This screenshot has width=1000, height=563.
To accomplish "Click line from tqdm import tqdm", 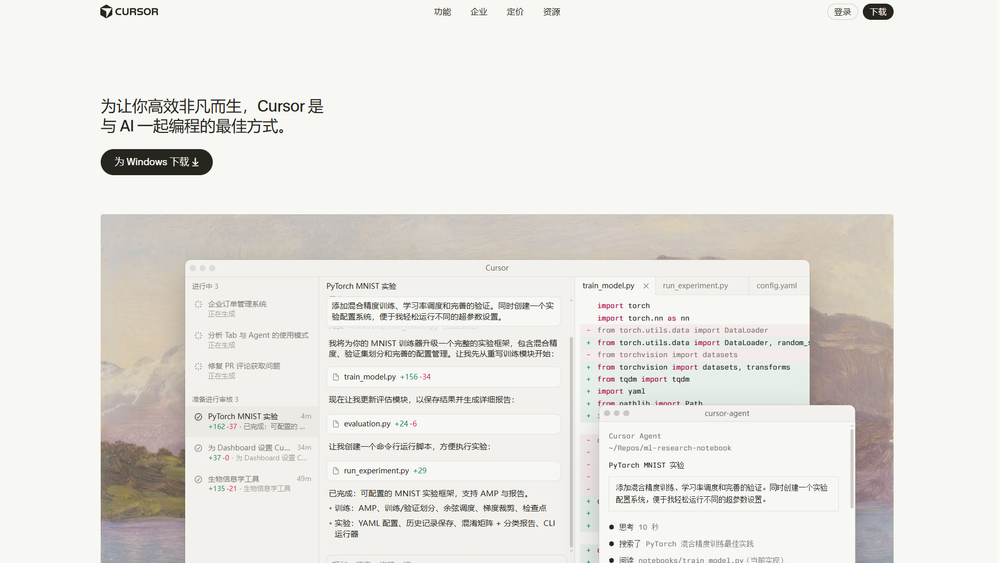I will coord(643,379).
